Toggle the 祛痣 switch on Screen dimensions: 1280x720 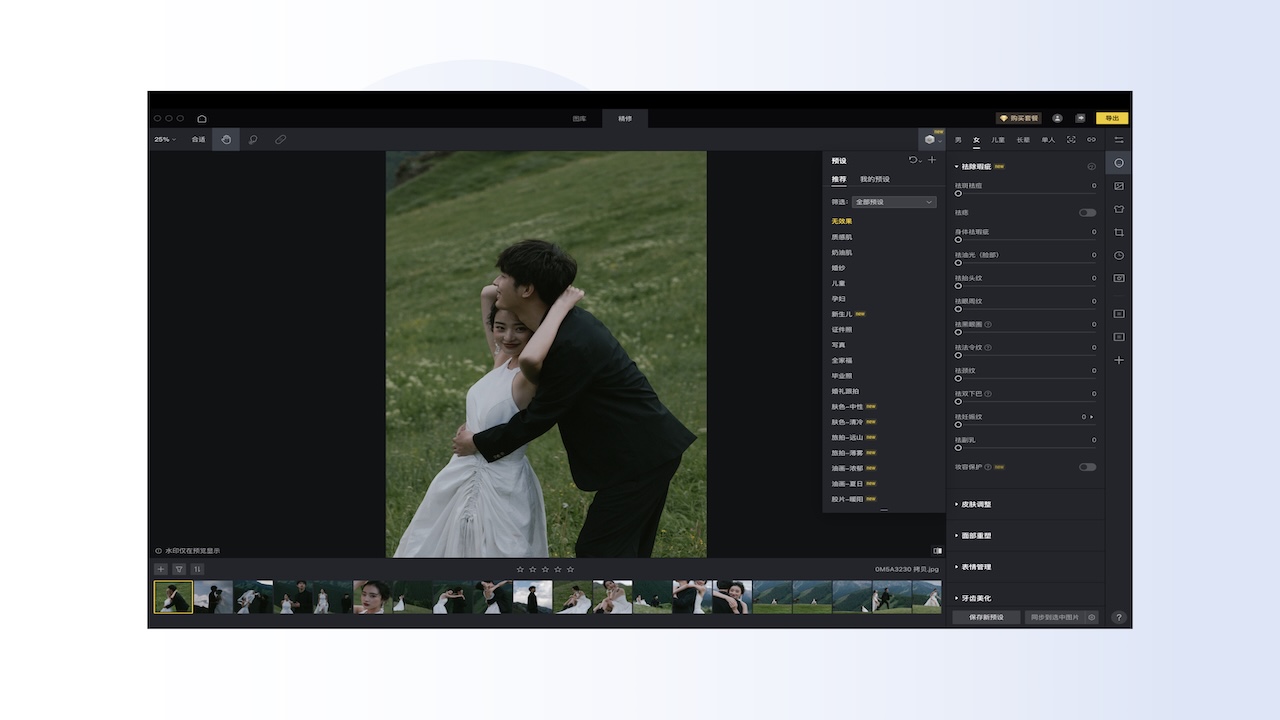[1087, 212]
